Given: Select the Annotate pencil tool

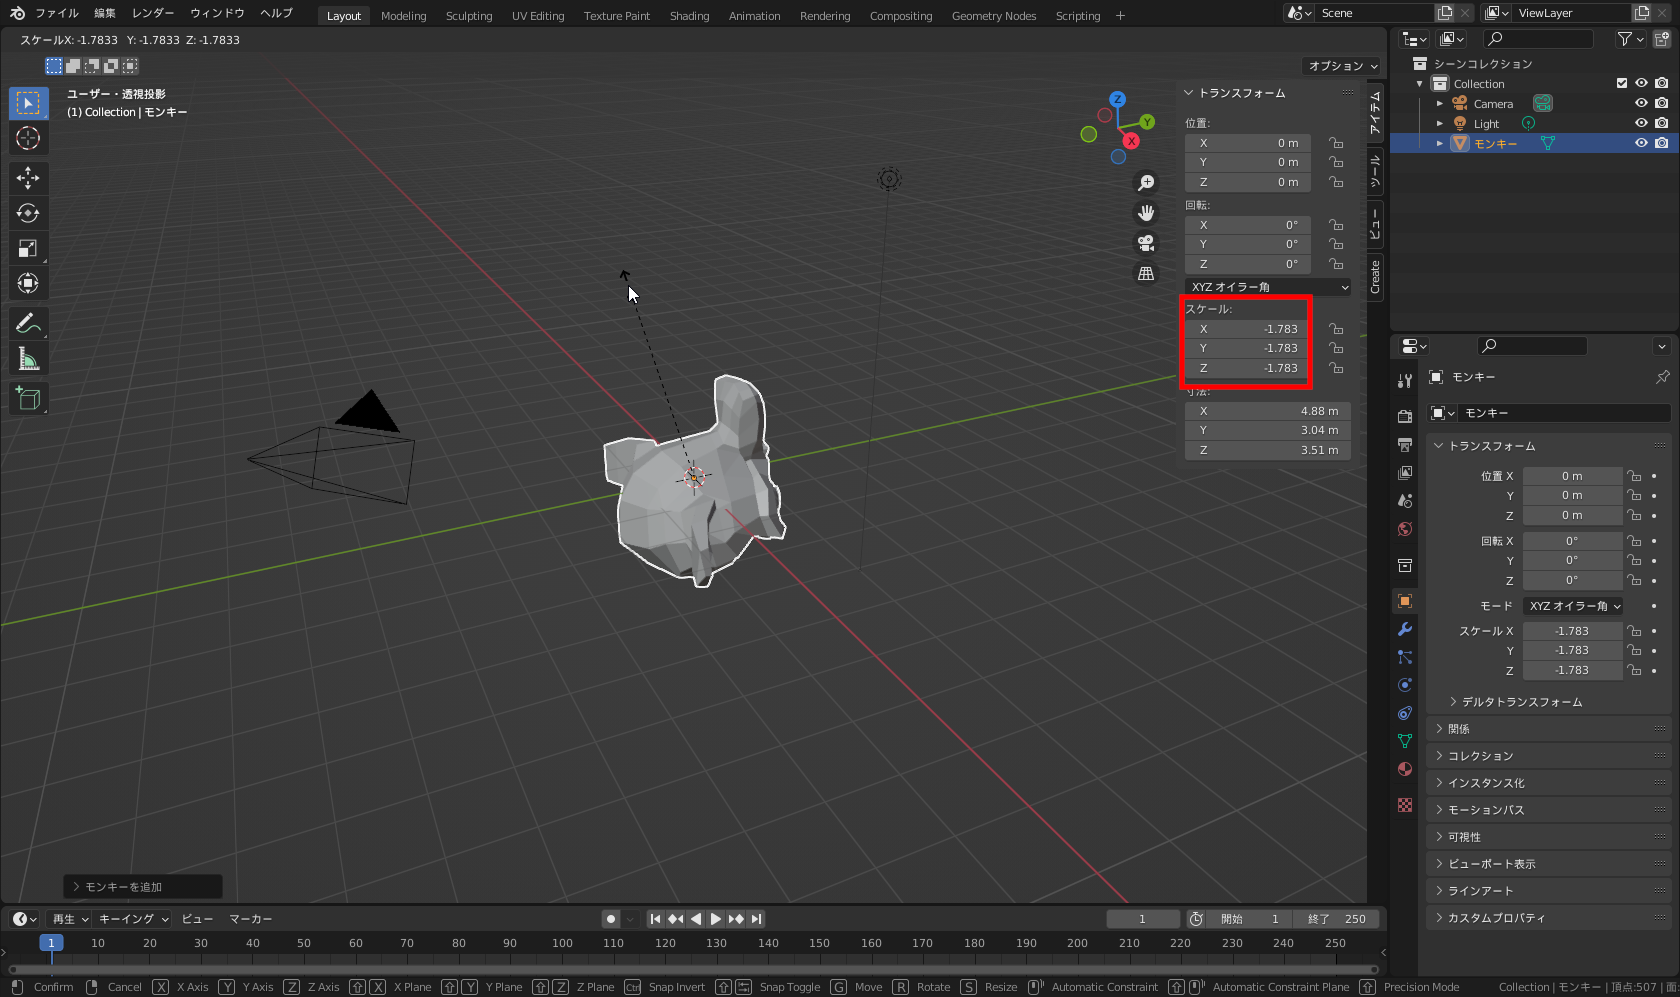Looking at the screenshot, I should pyautogui.click(x=28, y=323).
